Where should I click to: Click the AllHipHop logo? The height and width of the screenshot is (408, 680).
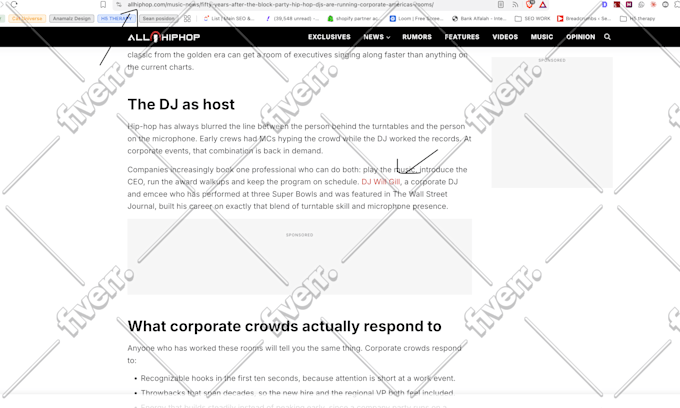(164, 37)
